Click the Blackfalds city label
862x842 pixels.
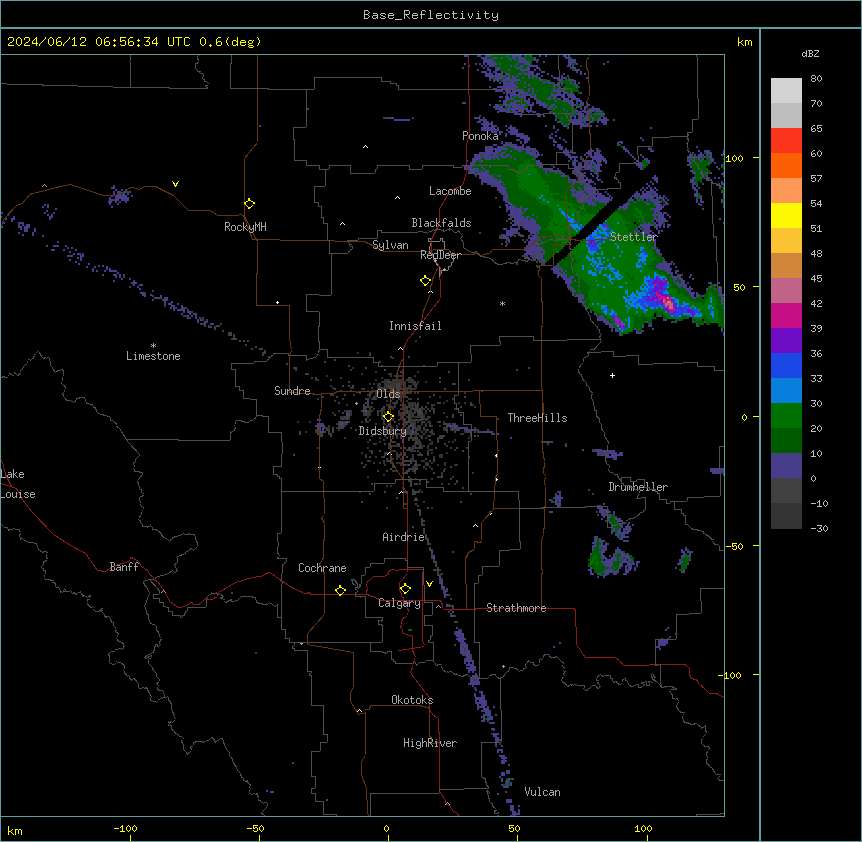click(441, 223)
